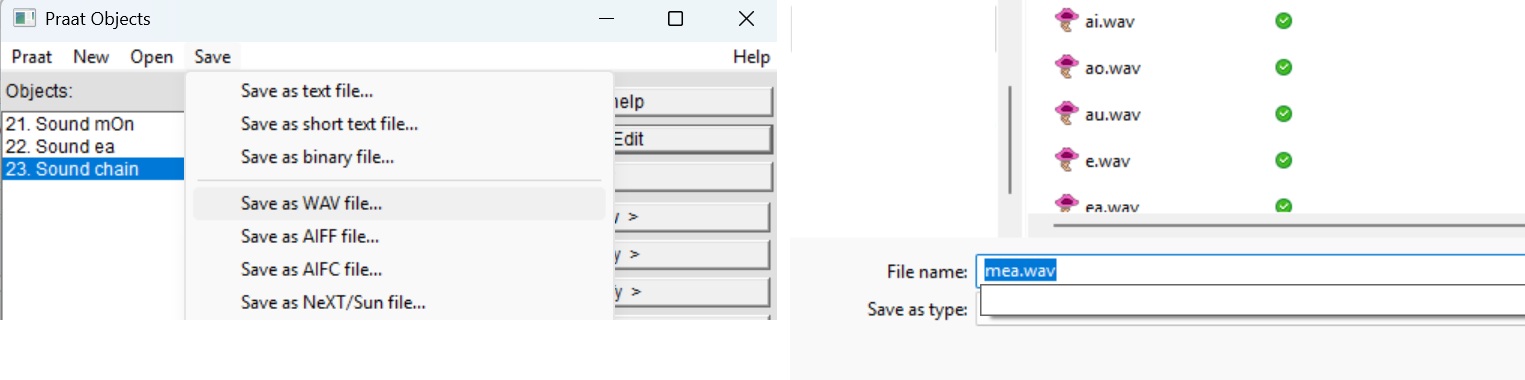
Task: Maximize the Praat Objects window
Action: 675,19
